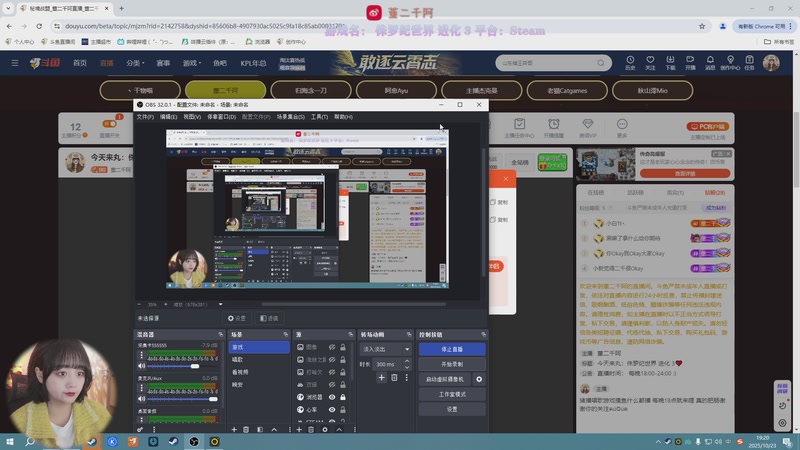Click the 工作室模式 button in OBS
This screenshot has width=800, height=450.
pyautogui.click(x=452, y=394)
